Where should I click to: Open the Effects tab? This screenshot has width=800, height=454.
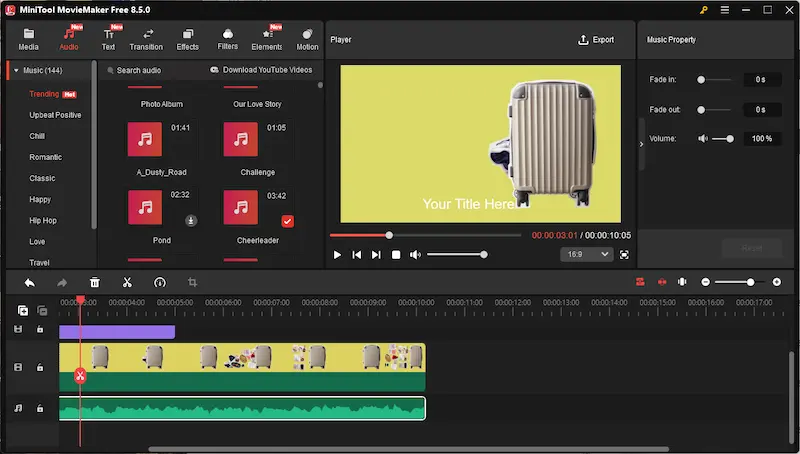tap(188, 39)
